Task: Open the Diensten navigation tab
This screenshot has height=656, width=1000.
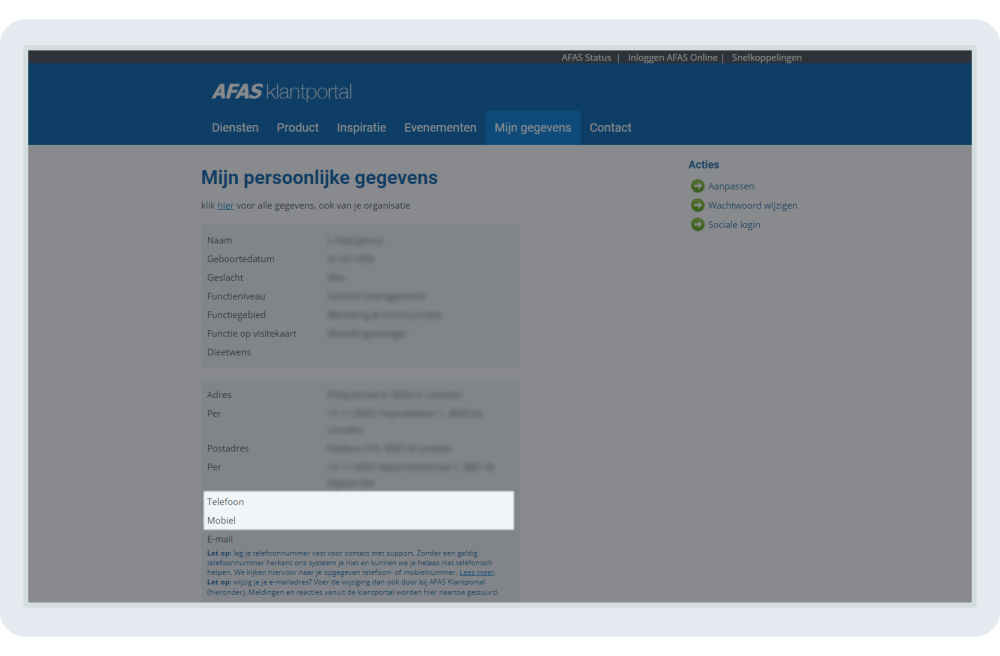Action: [x=235, y=127]
